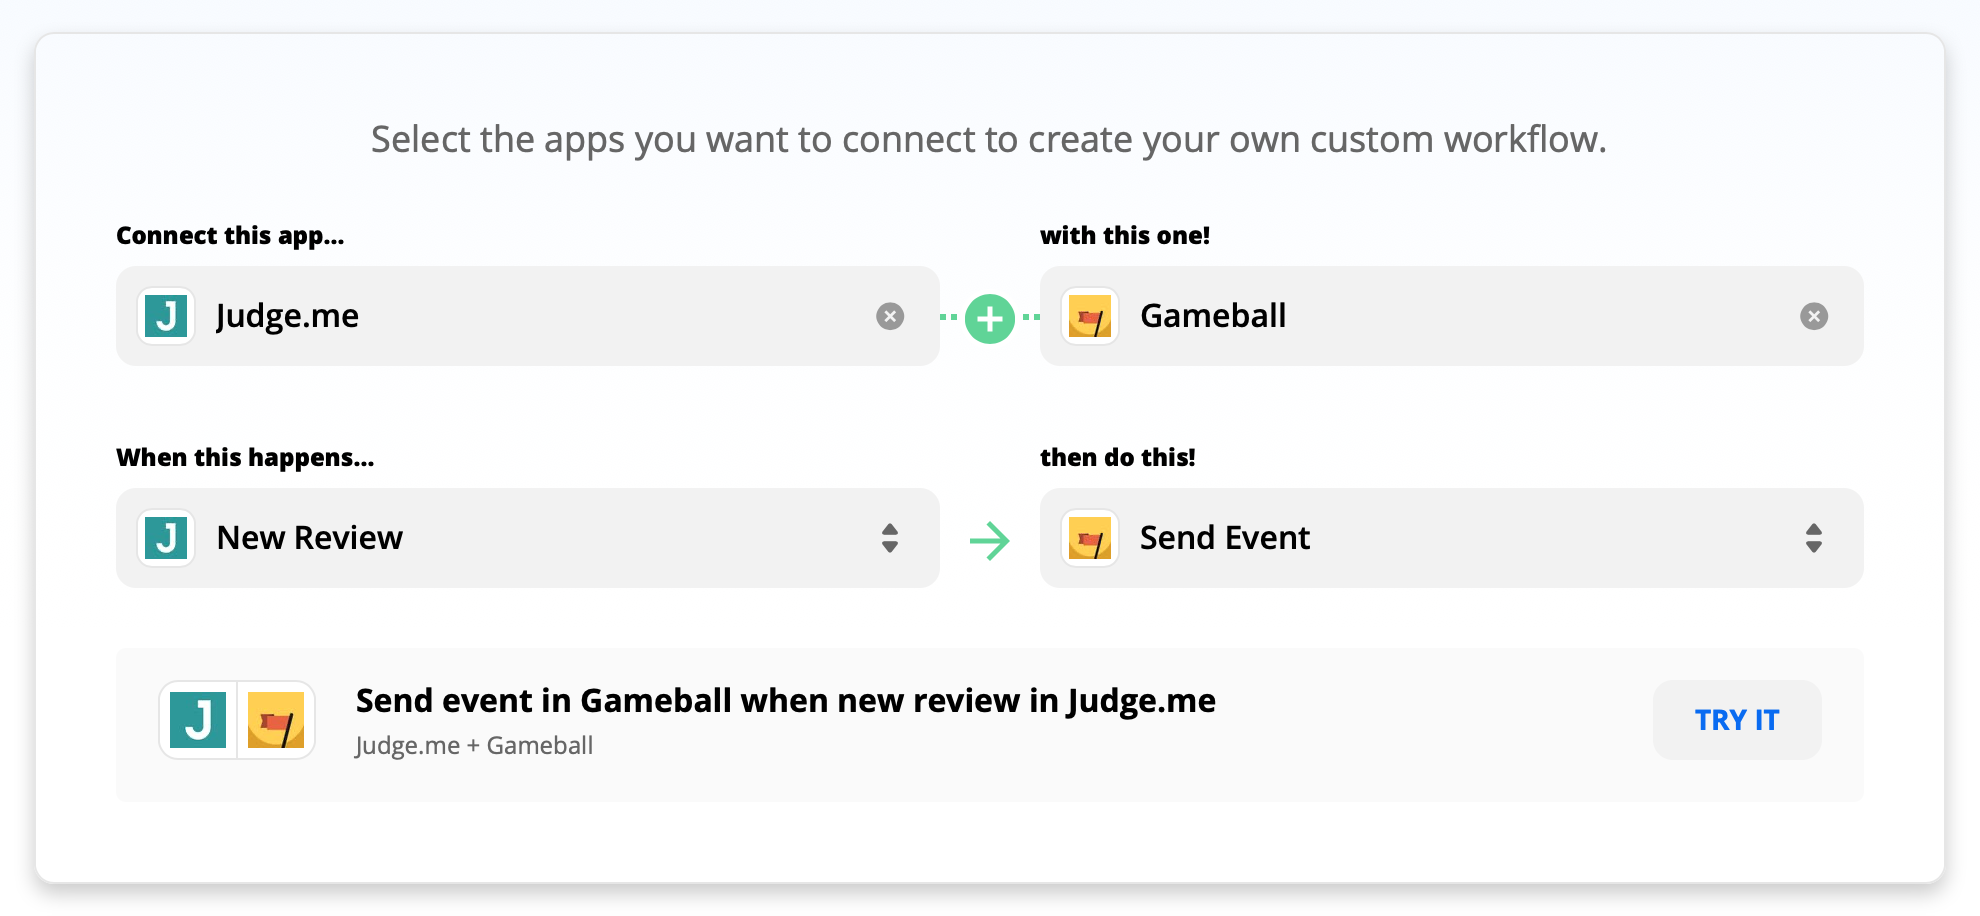Click the Judge.me logo in app selector
The image size is (1980, 916).
[x=166, y=316]
